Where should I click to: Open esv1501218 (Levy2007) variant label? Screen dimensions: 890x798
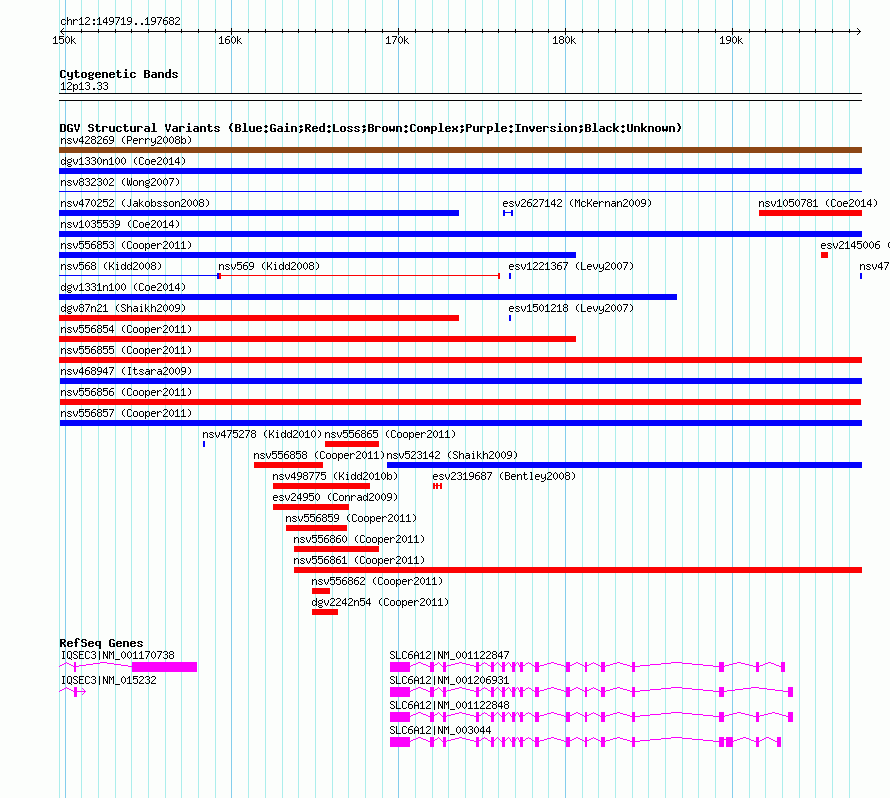tap(571, 308)
